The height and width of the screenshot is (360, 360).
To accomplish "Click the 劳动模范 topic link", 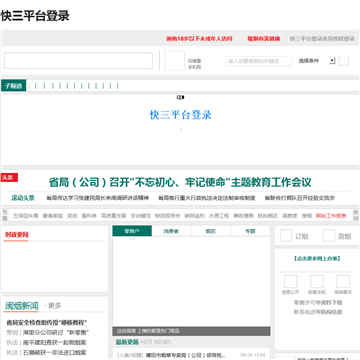I will coord(140,216).
